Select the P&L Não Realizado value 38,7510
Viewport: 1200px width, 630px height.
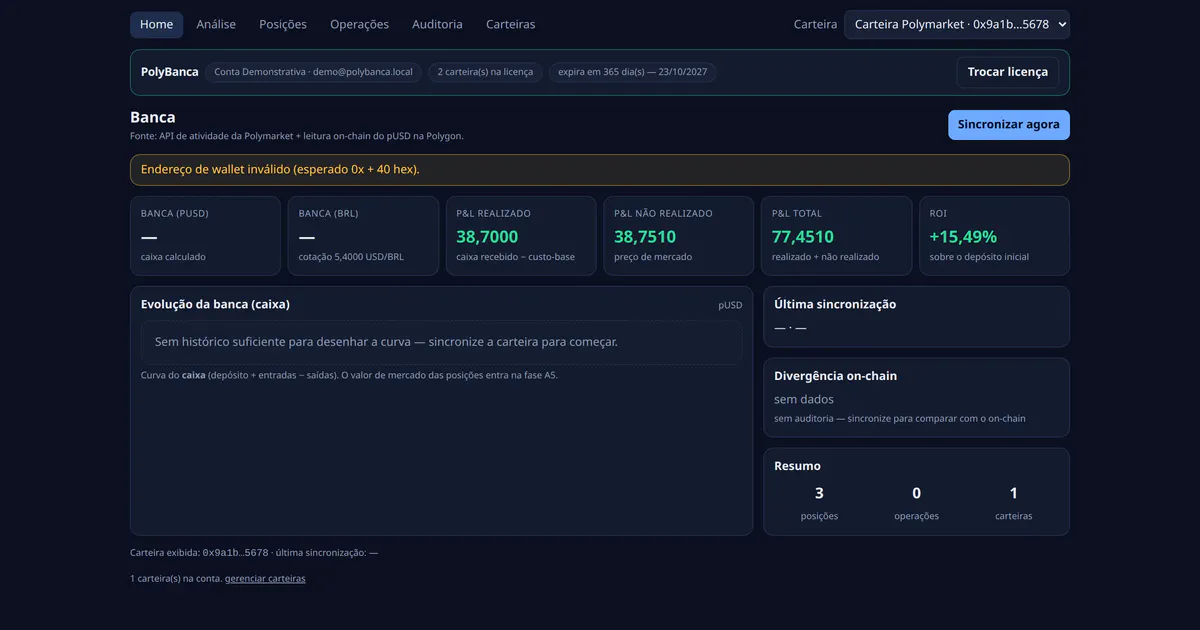(645, 237)
